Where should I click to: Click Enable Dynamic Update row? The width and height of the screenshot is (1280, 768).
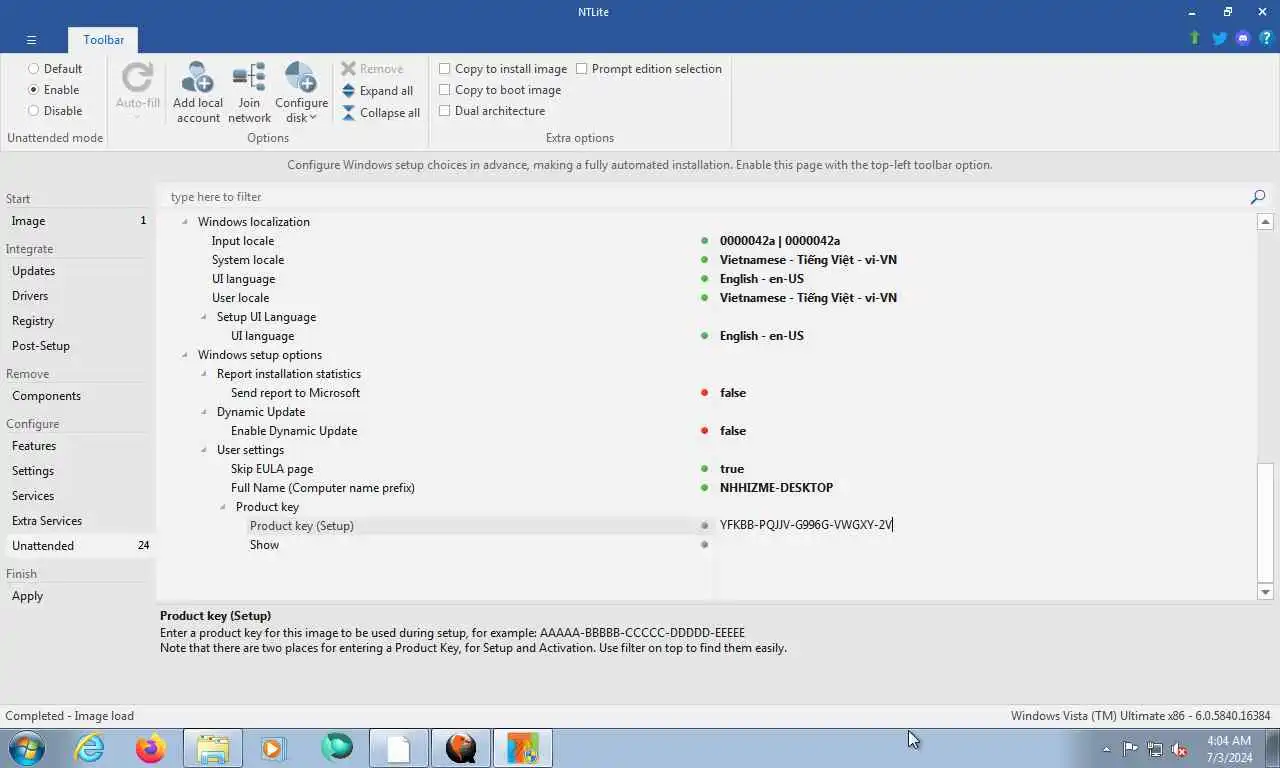[707, 431]
